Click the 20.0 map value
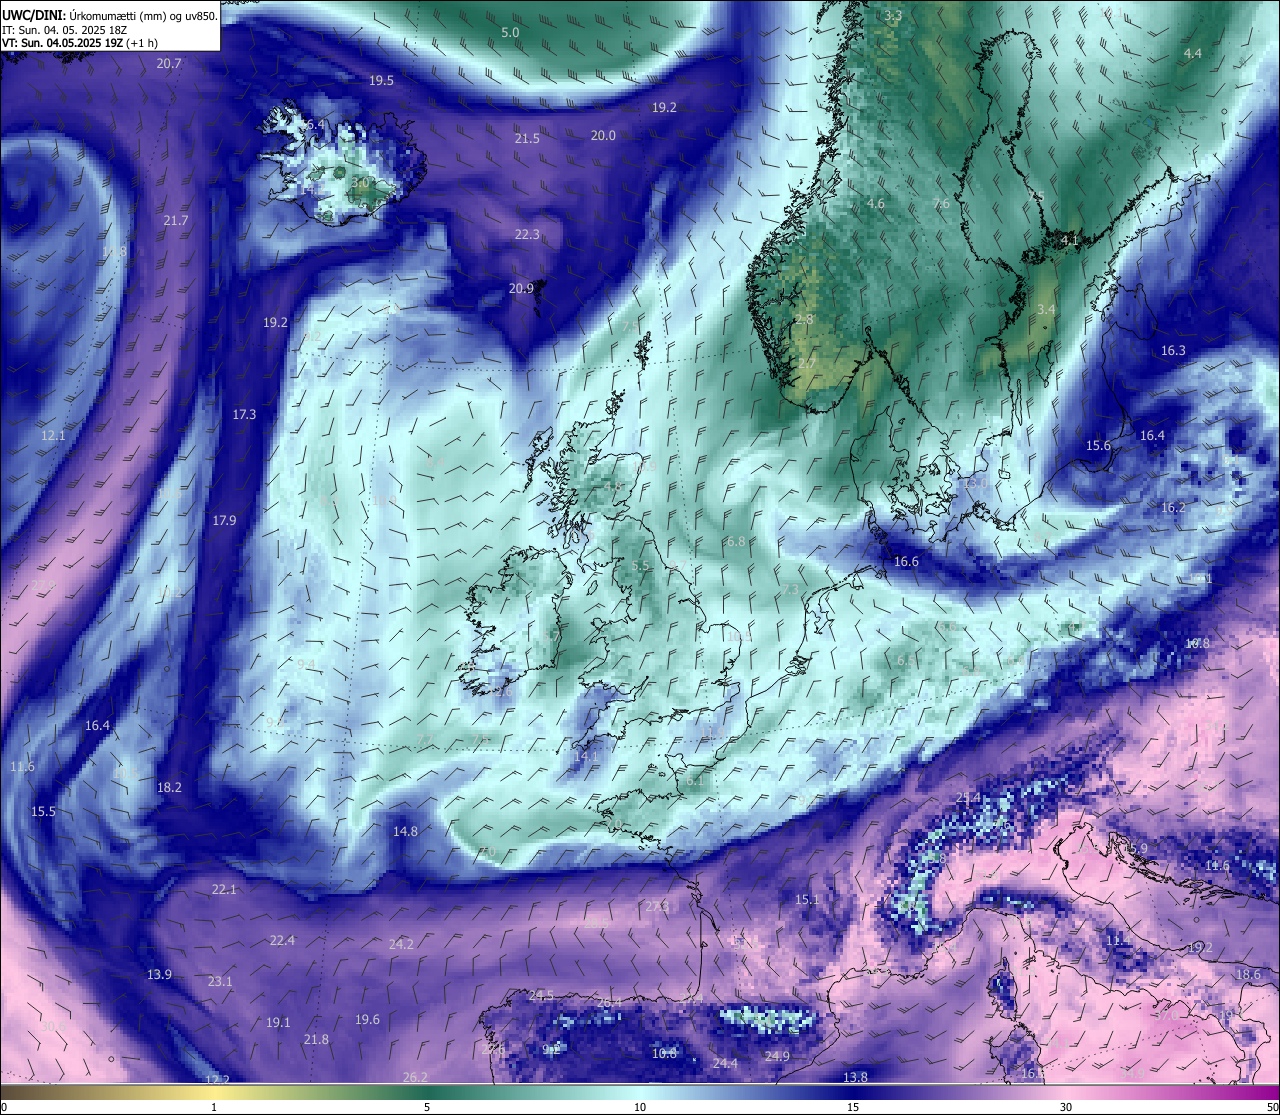Image resolution: width=1280 pixels, height=1115 pixels. pos(603,135)
